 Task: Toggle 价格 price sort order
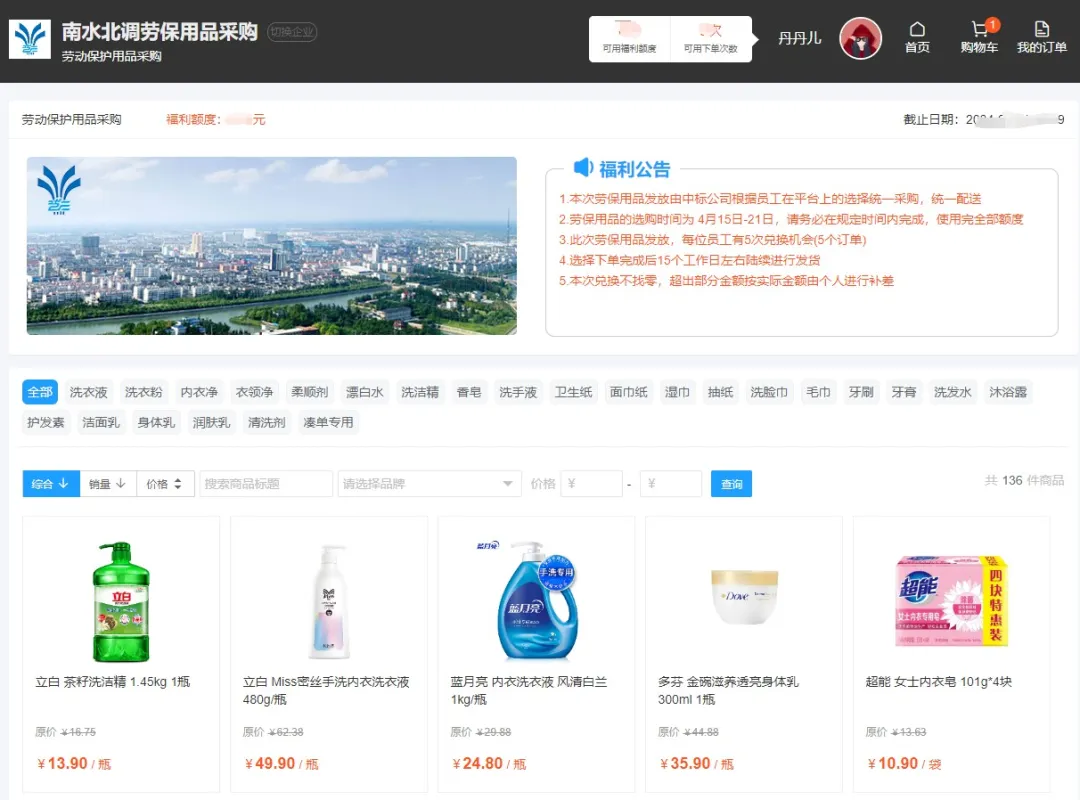165,484
